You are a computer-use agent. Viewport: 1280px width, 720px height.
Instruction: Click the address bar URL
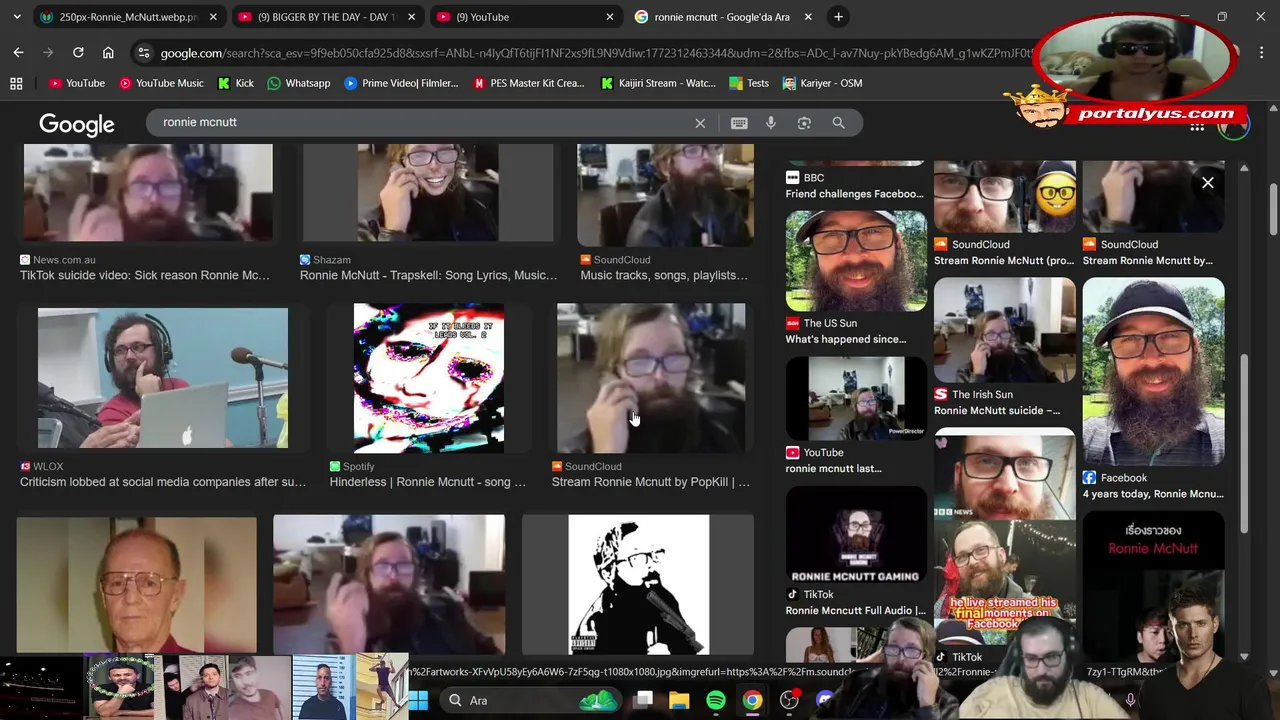(595, 53)
